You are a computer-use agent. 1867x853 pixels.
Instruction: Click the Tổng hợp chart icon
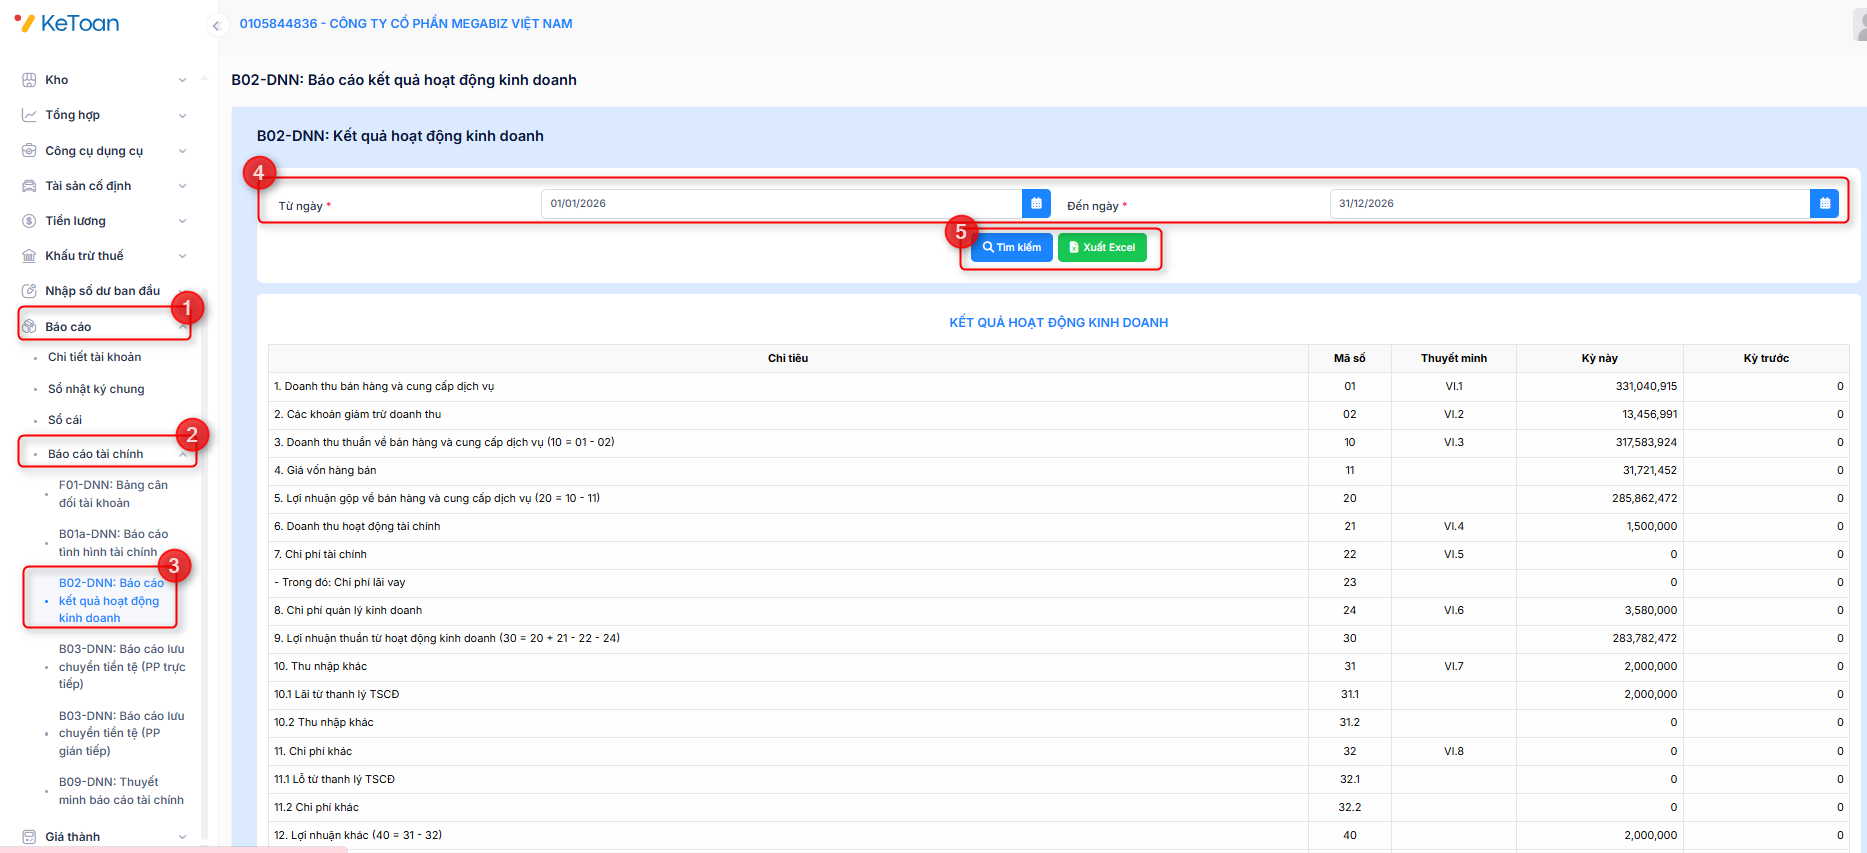(29, 115)
